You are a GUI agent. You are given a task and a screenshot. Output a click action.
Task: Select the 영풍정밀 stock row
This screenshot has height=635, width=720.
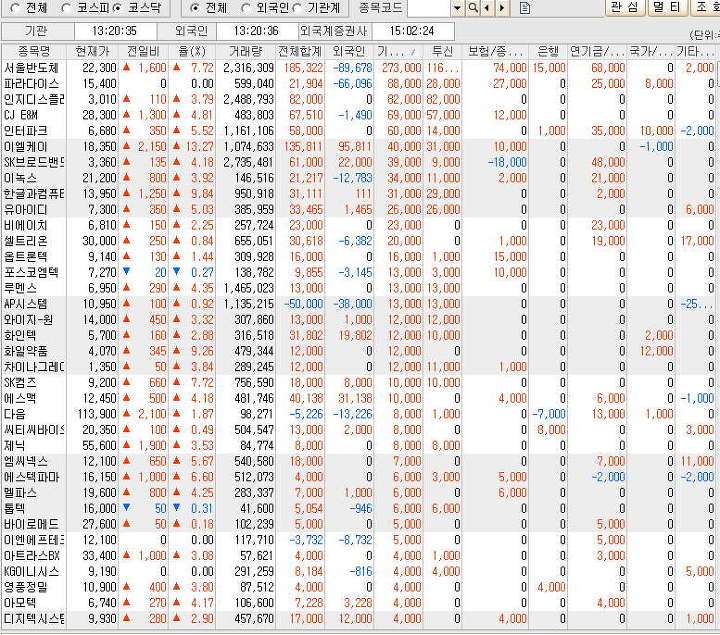359,587
